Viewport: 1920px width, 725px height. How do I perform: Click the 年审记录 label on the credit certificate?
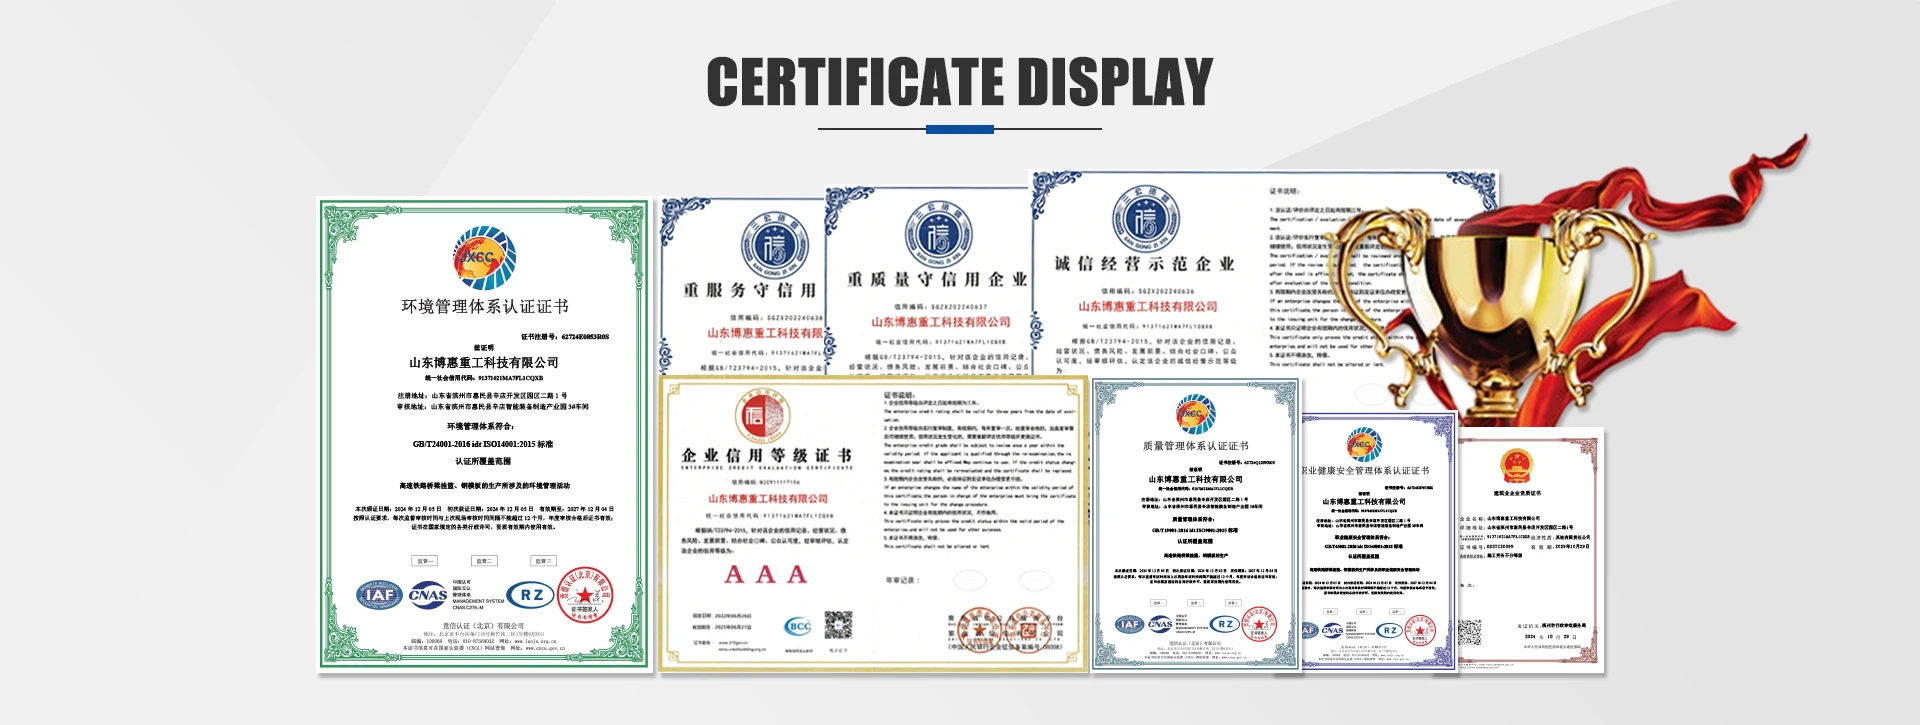point(901,580)
